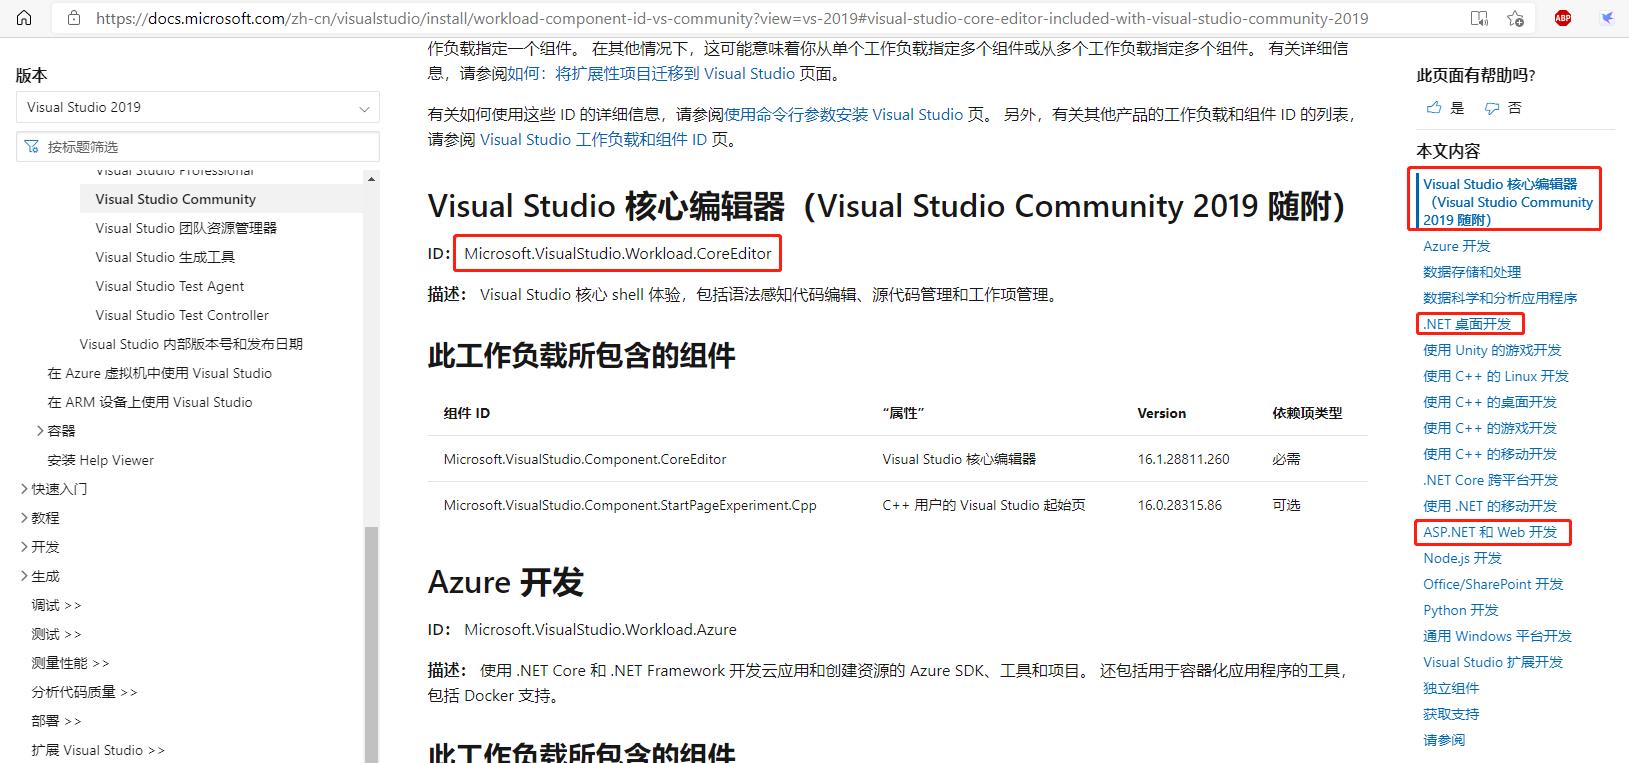
Task: Open the immersive reader icon
Action: click(1479, 18)
